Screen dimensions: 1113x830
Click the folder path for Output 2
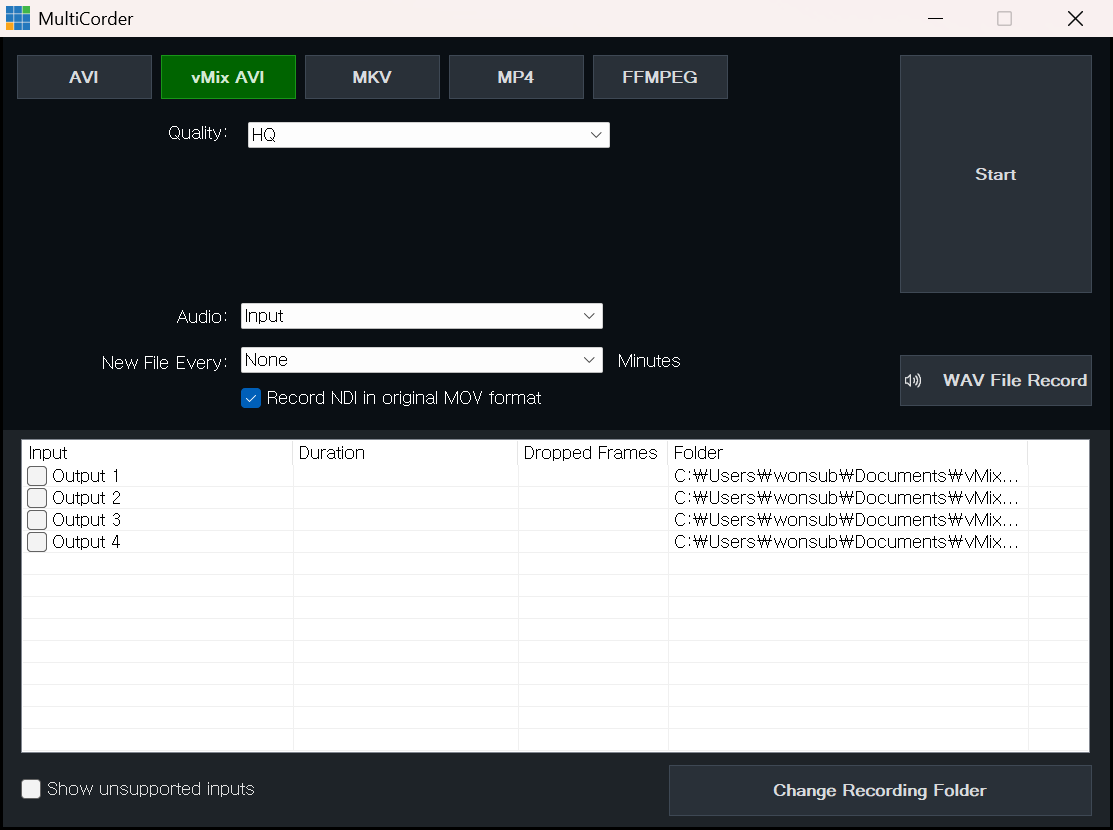coord(846,498)
